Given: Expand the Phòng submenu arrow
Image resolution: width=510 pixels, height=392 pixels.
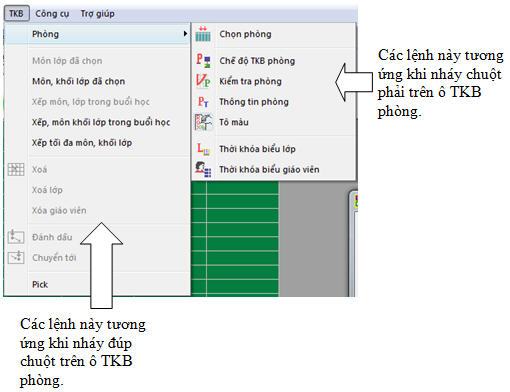Looking at the screenshot, I should pyautogui.click(x=185, y=34).
